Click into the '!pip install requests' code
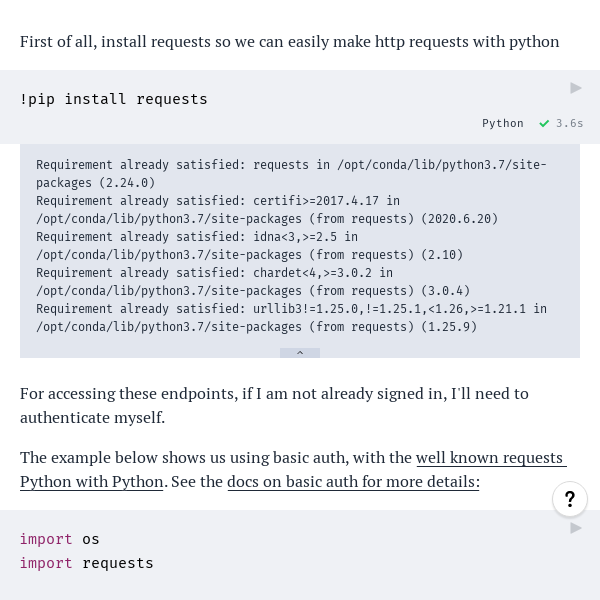This screenshot has width=600, height=600. [114, 99]
